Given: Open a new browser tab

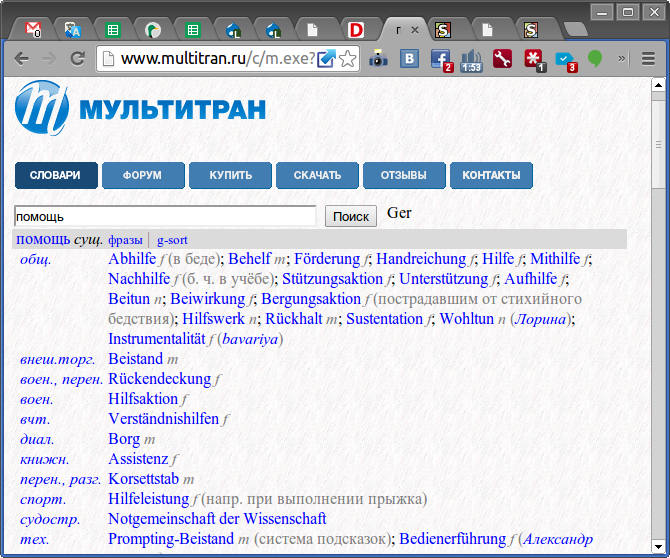Looking at the screenshot, I should [x=576, y=29].
